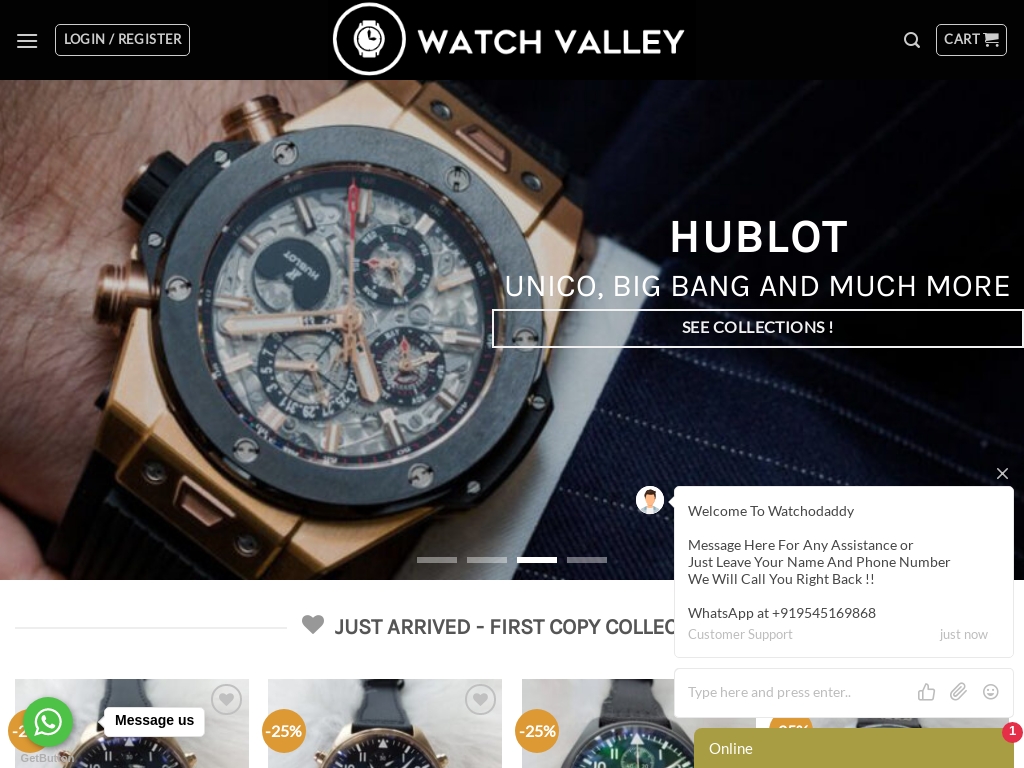Open the CART button
The height and width of the screenshot is (768, 1024).
point(971,40)
